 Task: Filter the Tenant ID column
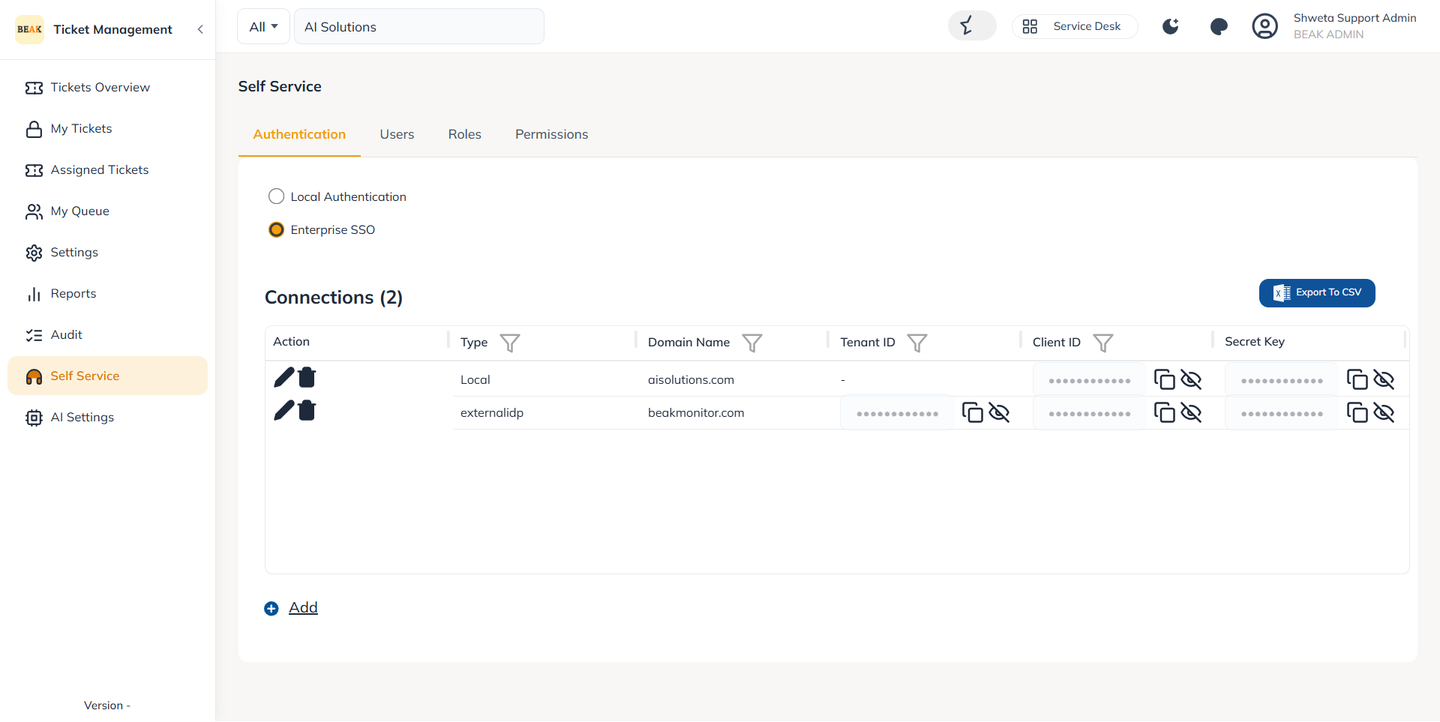(917, 343)
